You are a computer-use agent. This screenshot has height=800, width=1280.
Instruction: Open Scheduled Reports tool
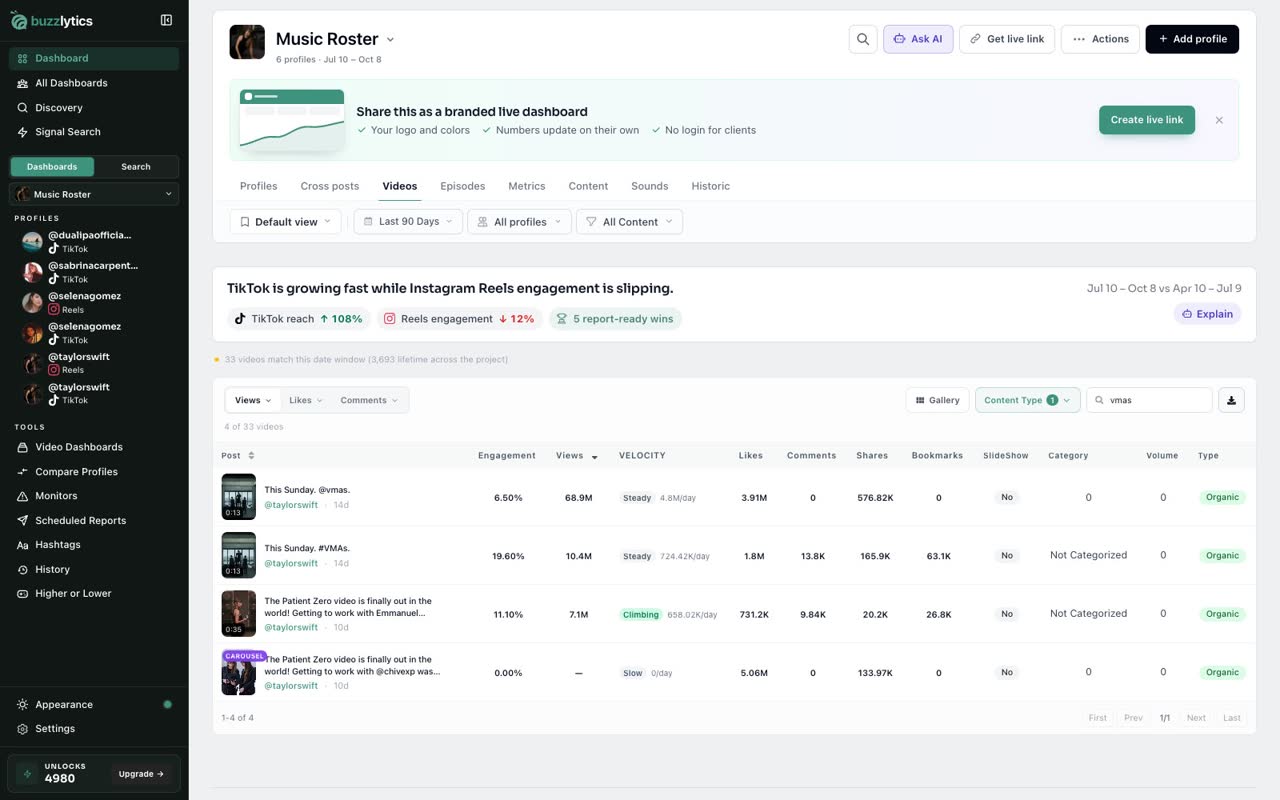coord(94,521)
